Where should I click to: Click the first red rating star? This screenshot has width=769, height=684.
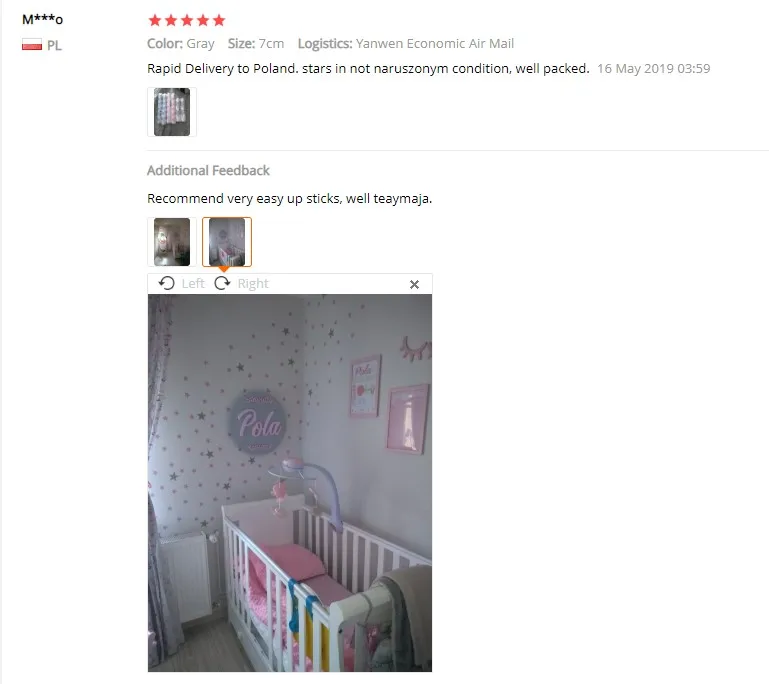[155, 20]
